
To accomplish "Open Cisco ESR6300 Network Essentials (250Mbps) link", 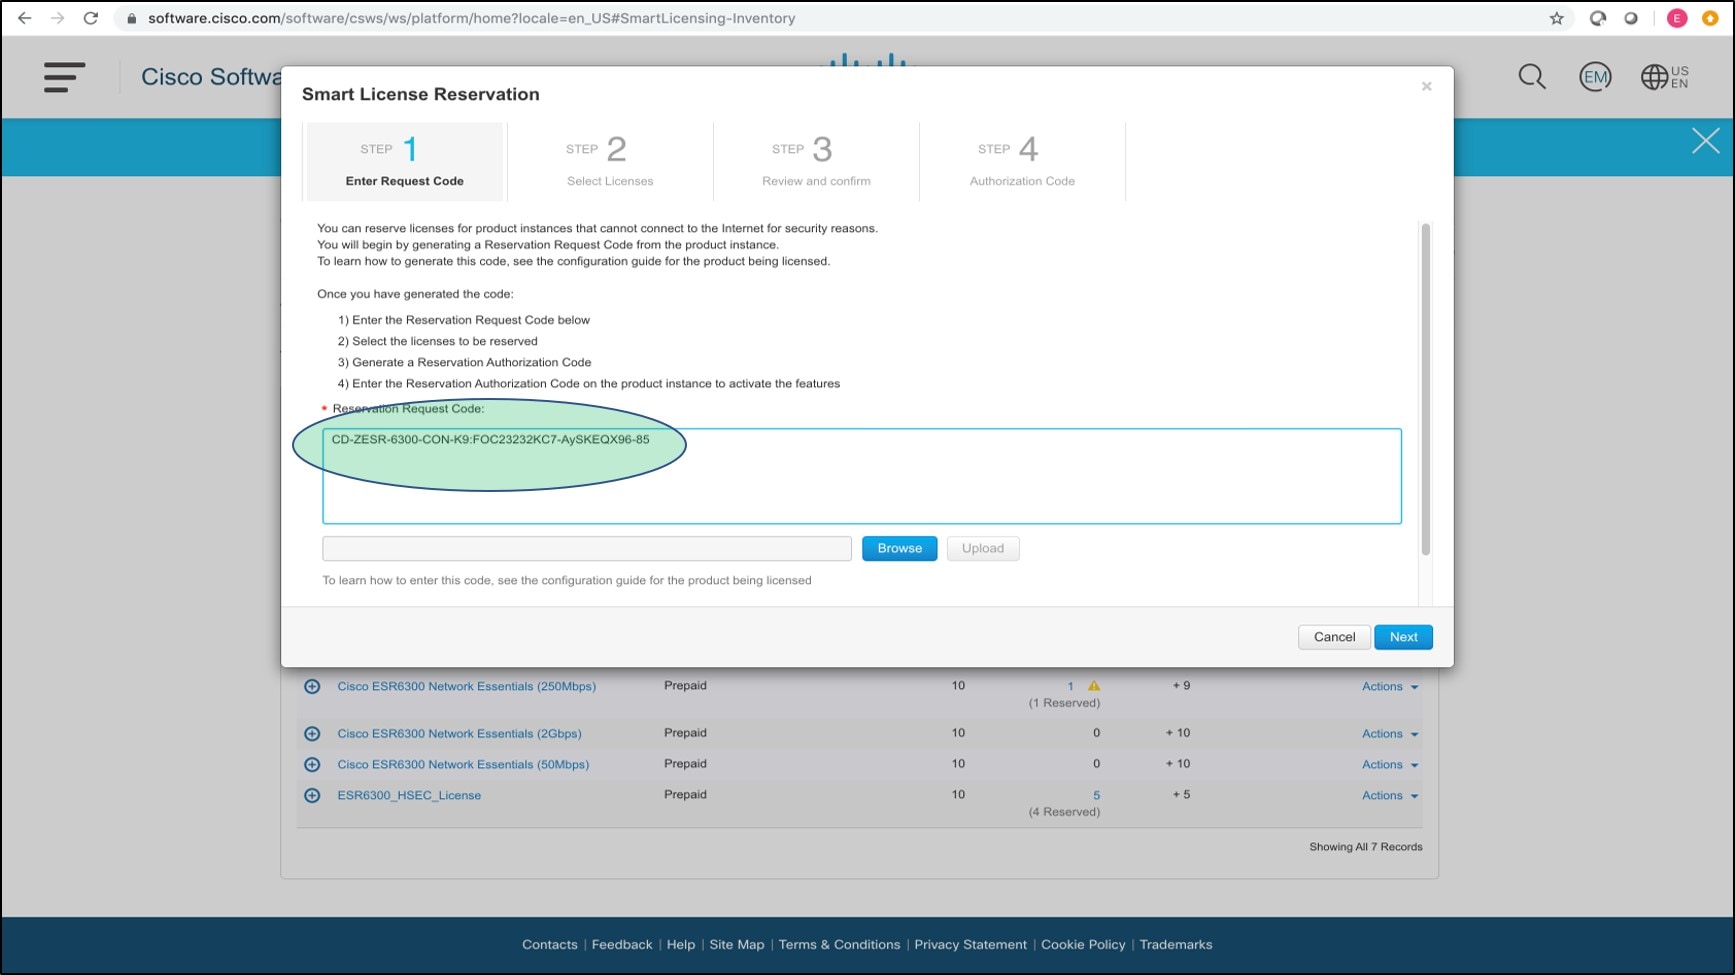I will pyautogui.click(x=467, y=687).
